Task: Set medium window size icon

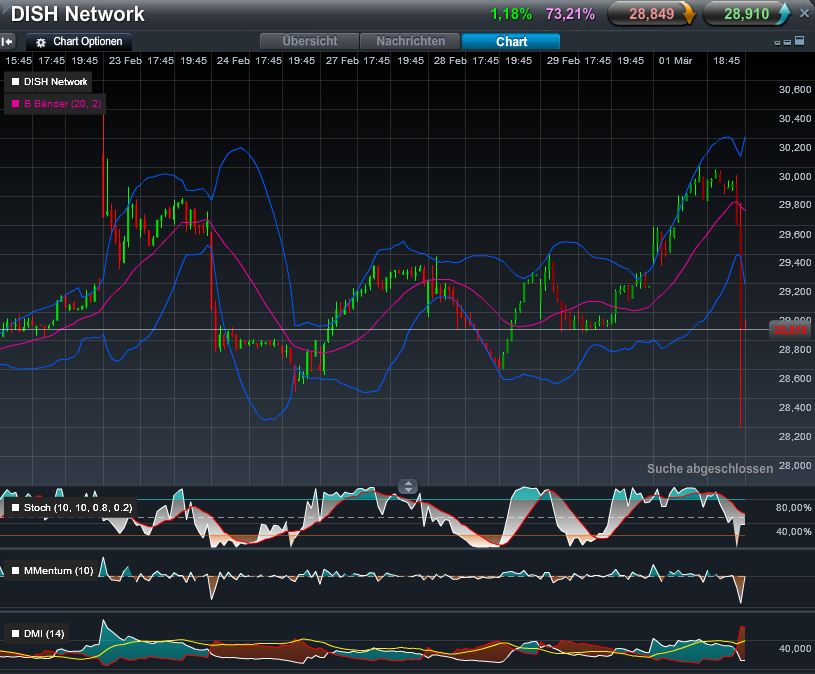Action: click(787, 42)
